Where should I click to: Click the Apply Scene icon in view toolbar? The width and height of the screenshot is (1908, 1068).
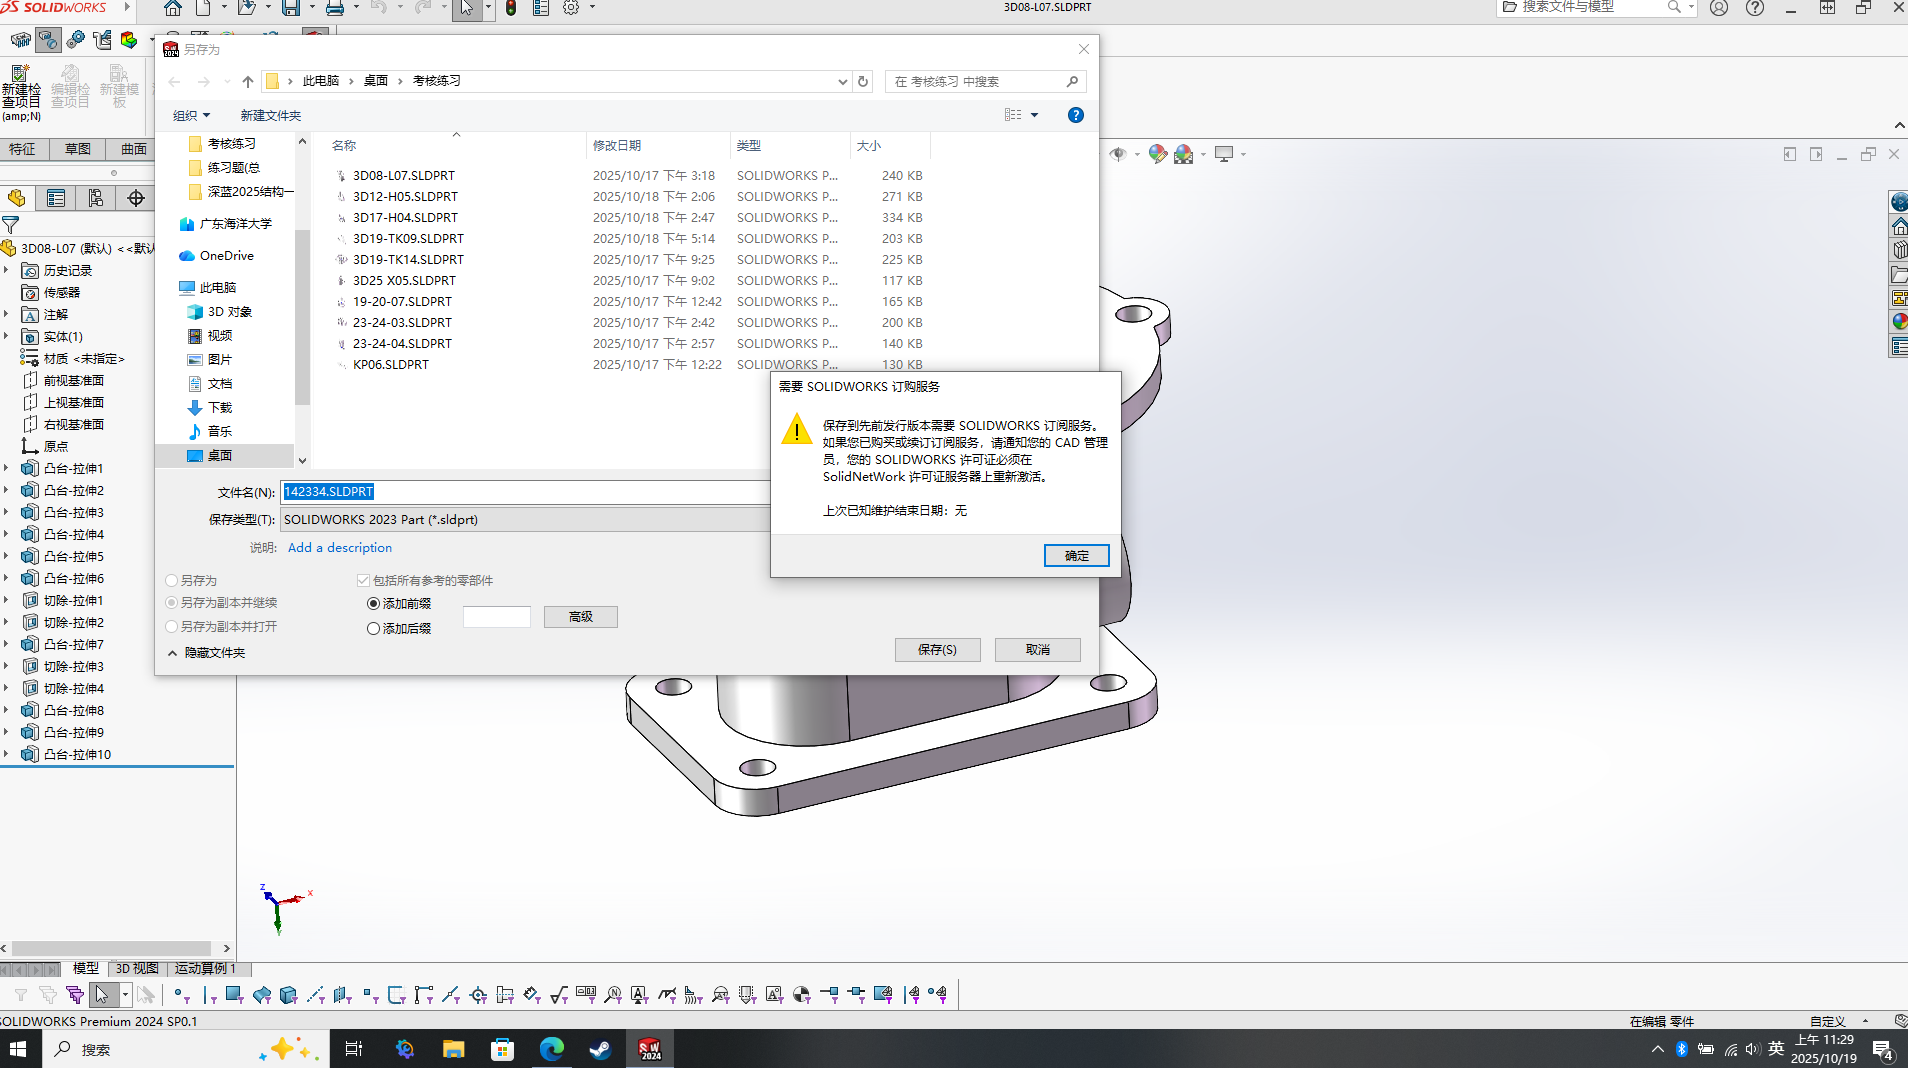point(1184,154)
